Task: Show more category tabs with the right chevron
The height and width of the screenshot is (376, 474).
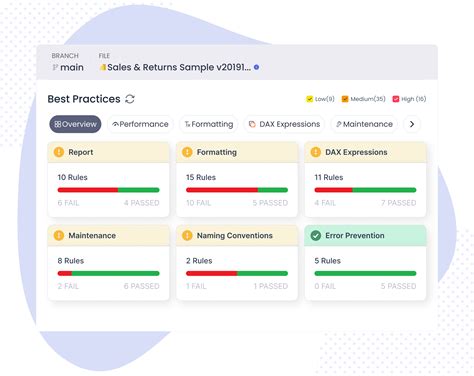Action: pos(412,124)
